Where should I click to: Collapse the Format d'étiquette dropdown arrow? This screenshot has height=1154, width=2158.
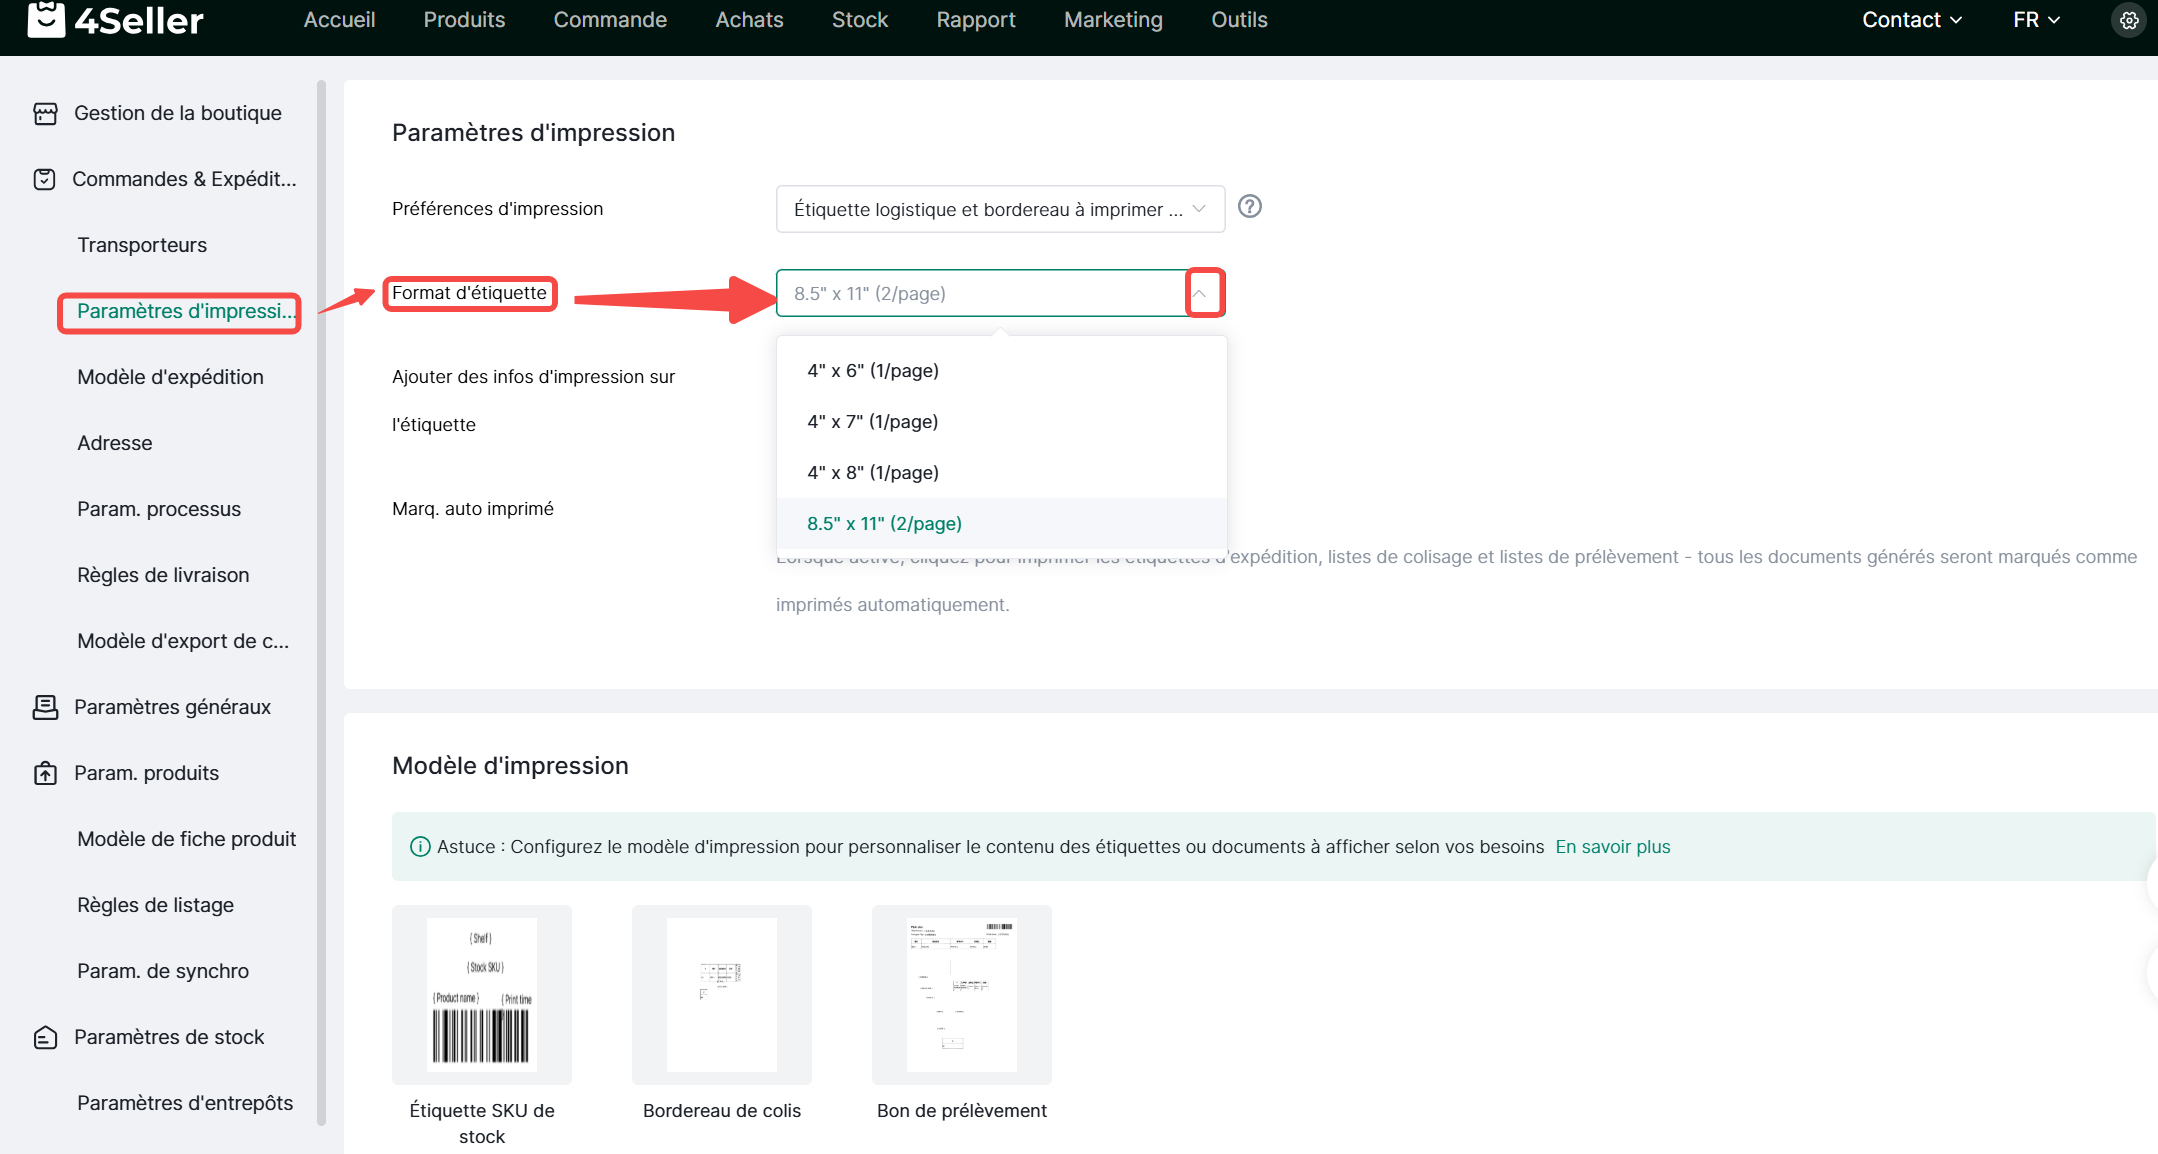click(x=1199, y=294)
